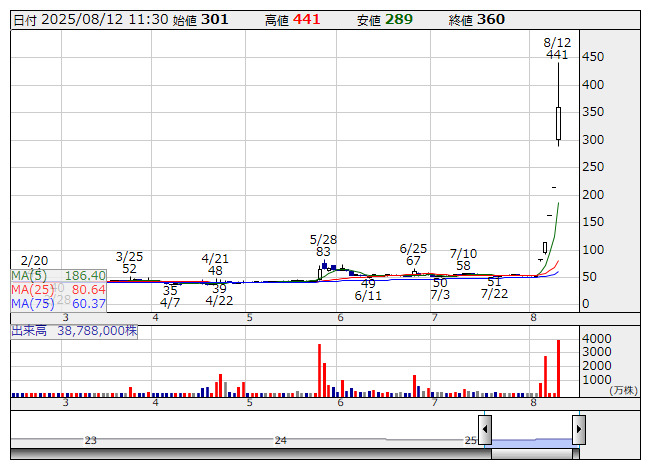Click the 出来高 volume label
This screenshot has height=470, width=653.
[x=30, y=330]
